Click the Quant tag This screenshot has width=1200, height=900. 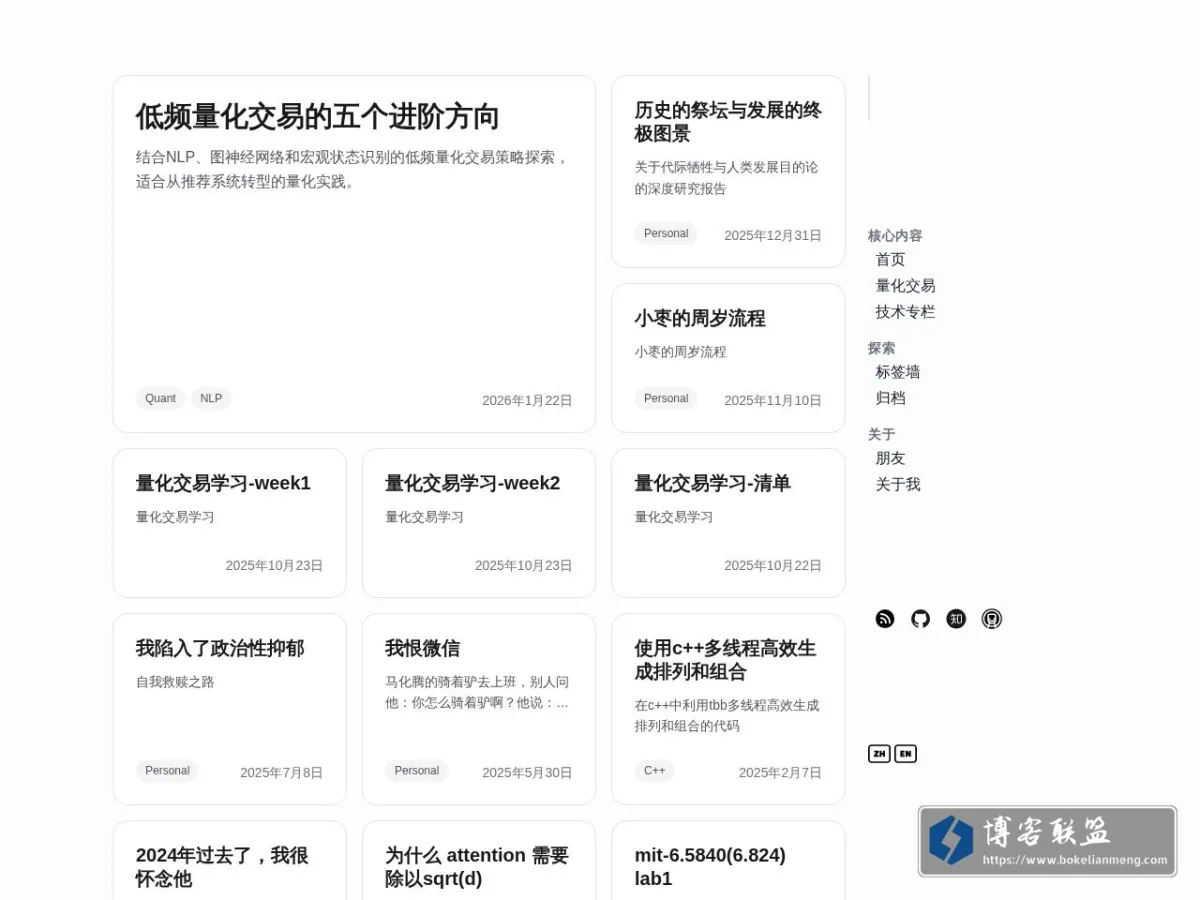(x=160, y=399)
